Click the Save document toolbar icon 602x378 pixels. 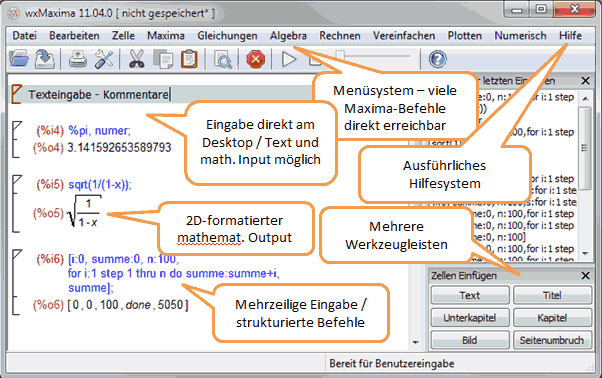pyautogui.click(x=45, y=59)
